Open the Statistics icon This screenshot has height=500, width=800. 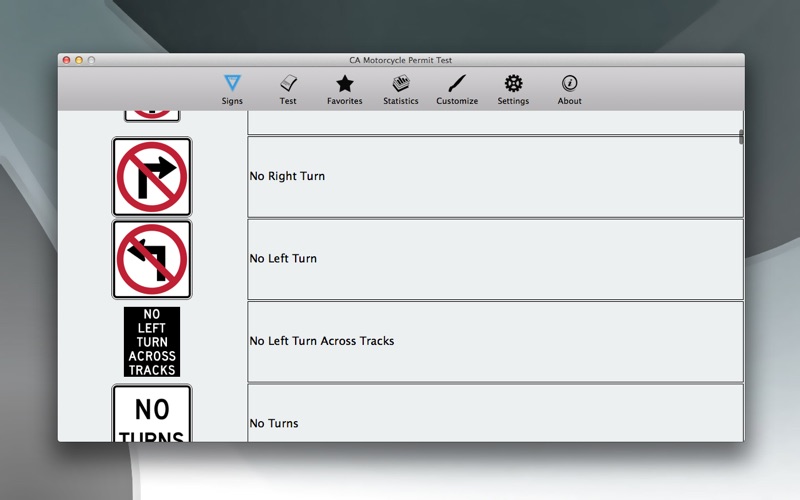tap(401, 83)
